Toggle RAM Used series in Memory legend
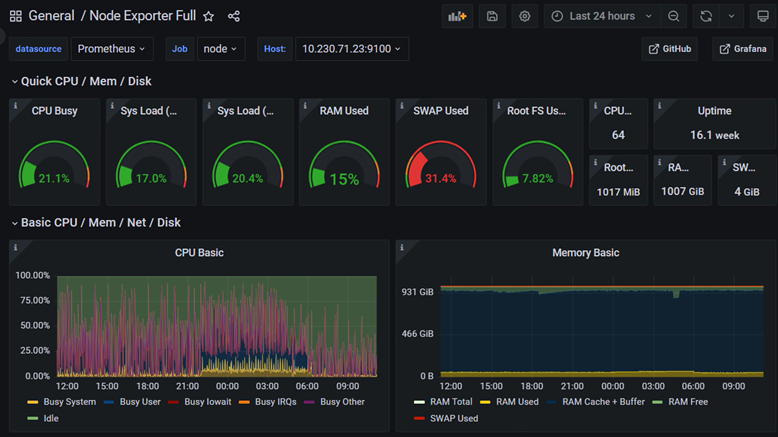The width and height of the screenshot is (778, 437). click(517, 402)
